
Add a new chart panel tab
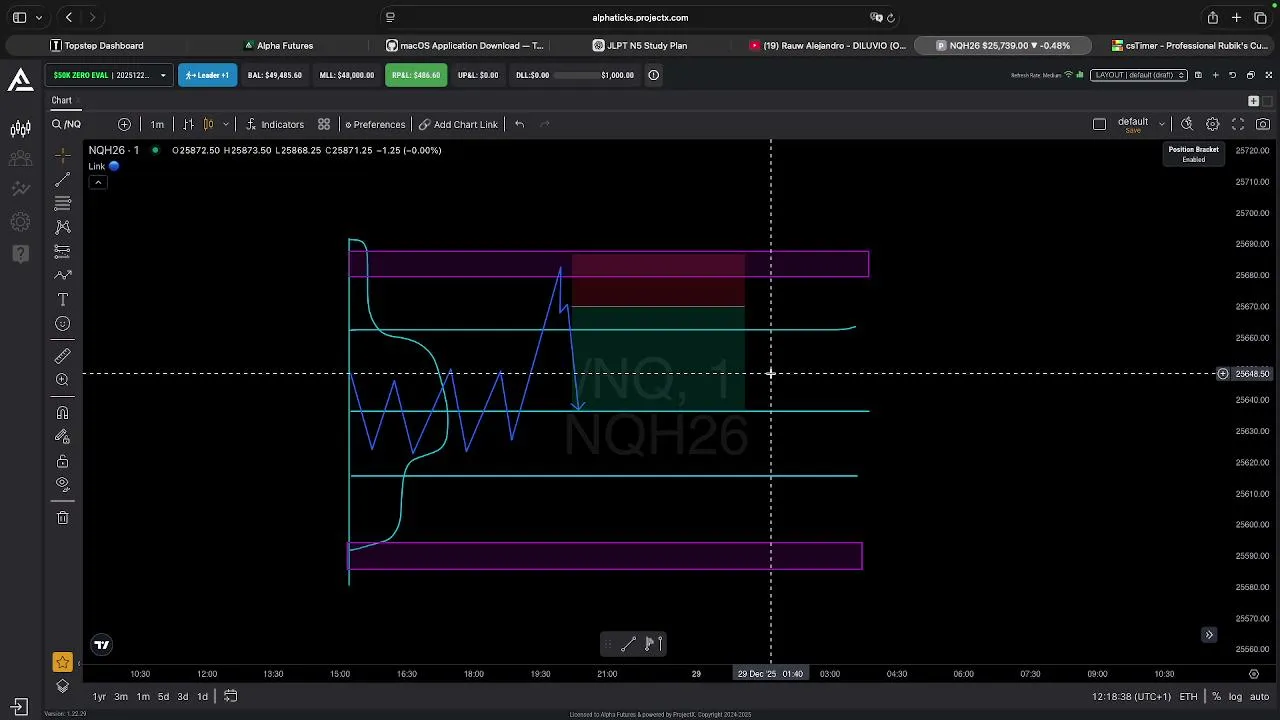[1253, 101]
